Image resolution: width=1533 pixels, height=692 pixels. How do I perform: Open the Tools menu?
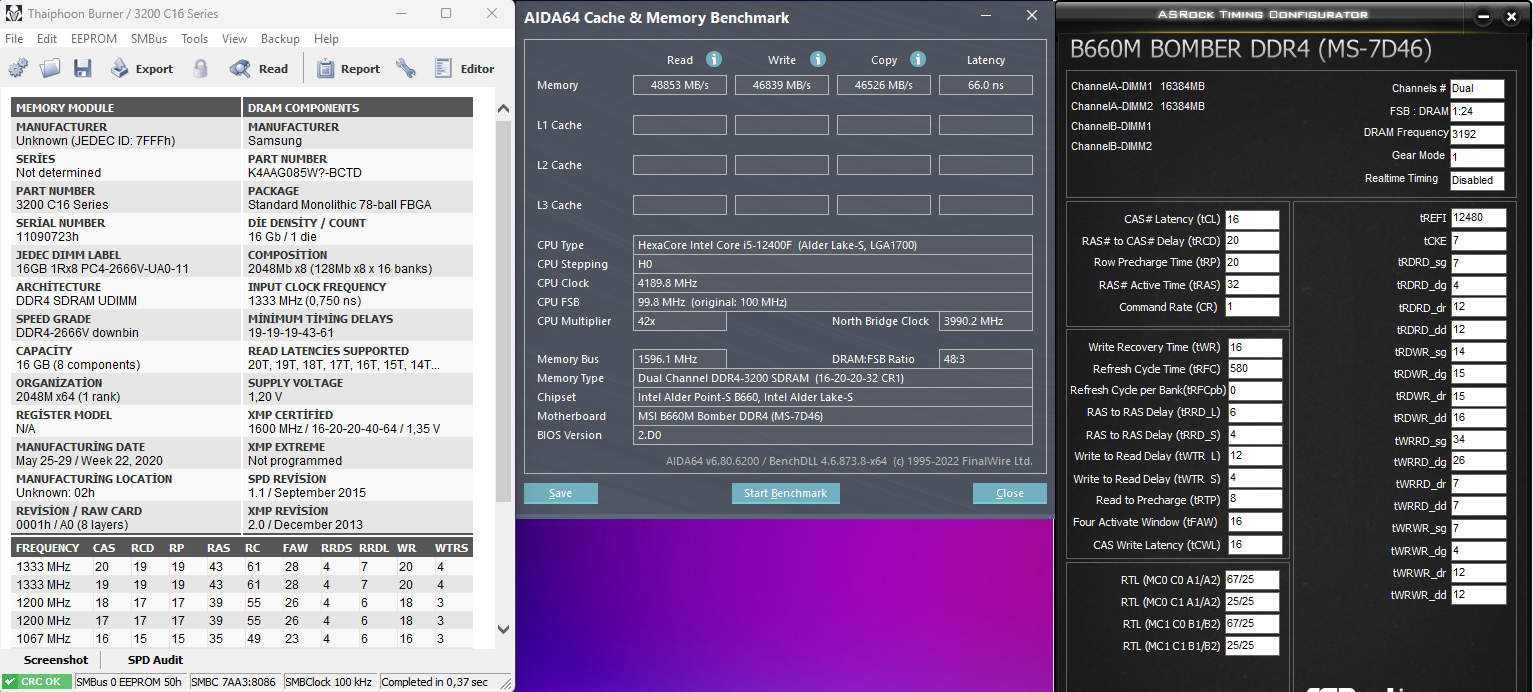tap(195, 39)
